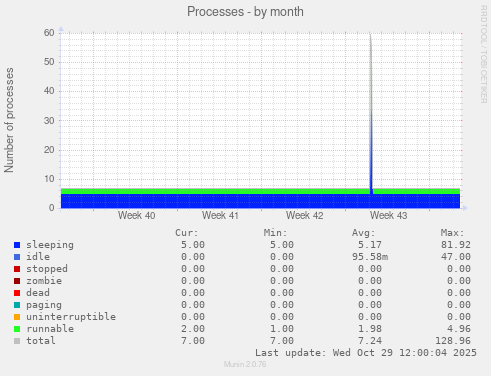Viewport: 491px width, 376px height.
Task: Click runnable current value 2.00
Action: [193, 329]
